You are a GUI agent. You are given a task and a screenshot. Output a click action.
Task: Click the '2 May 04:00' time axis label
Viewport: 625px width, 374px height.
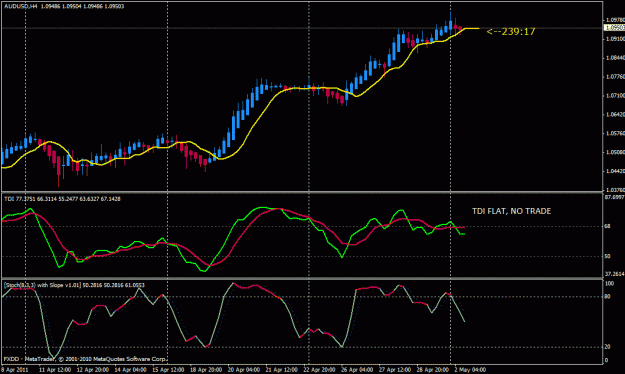[x=470, y=370]
